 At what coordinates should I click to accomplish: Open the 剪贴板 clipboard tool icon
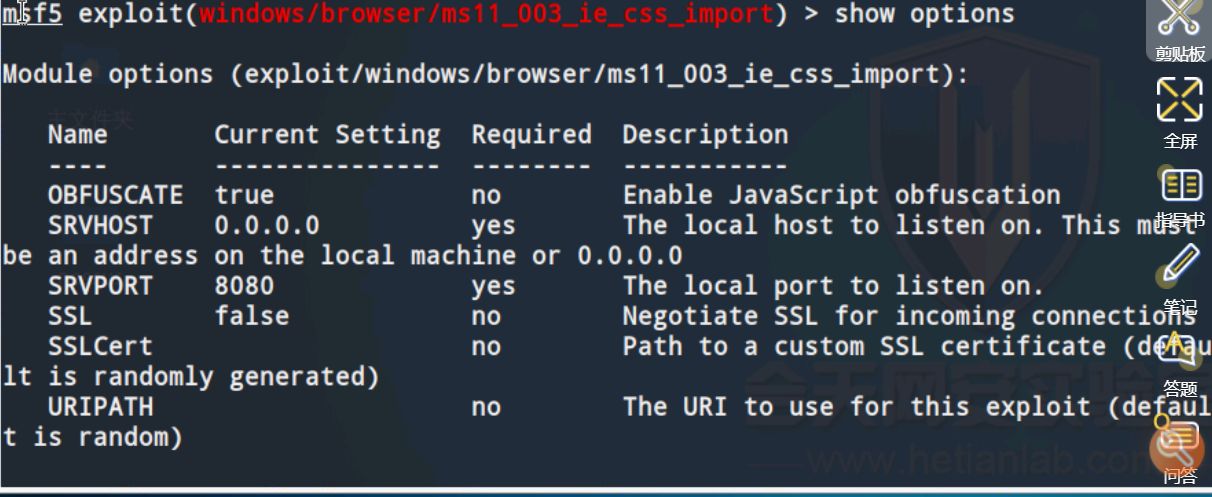click(x=1179, y=18)
